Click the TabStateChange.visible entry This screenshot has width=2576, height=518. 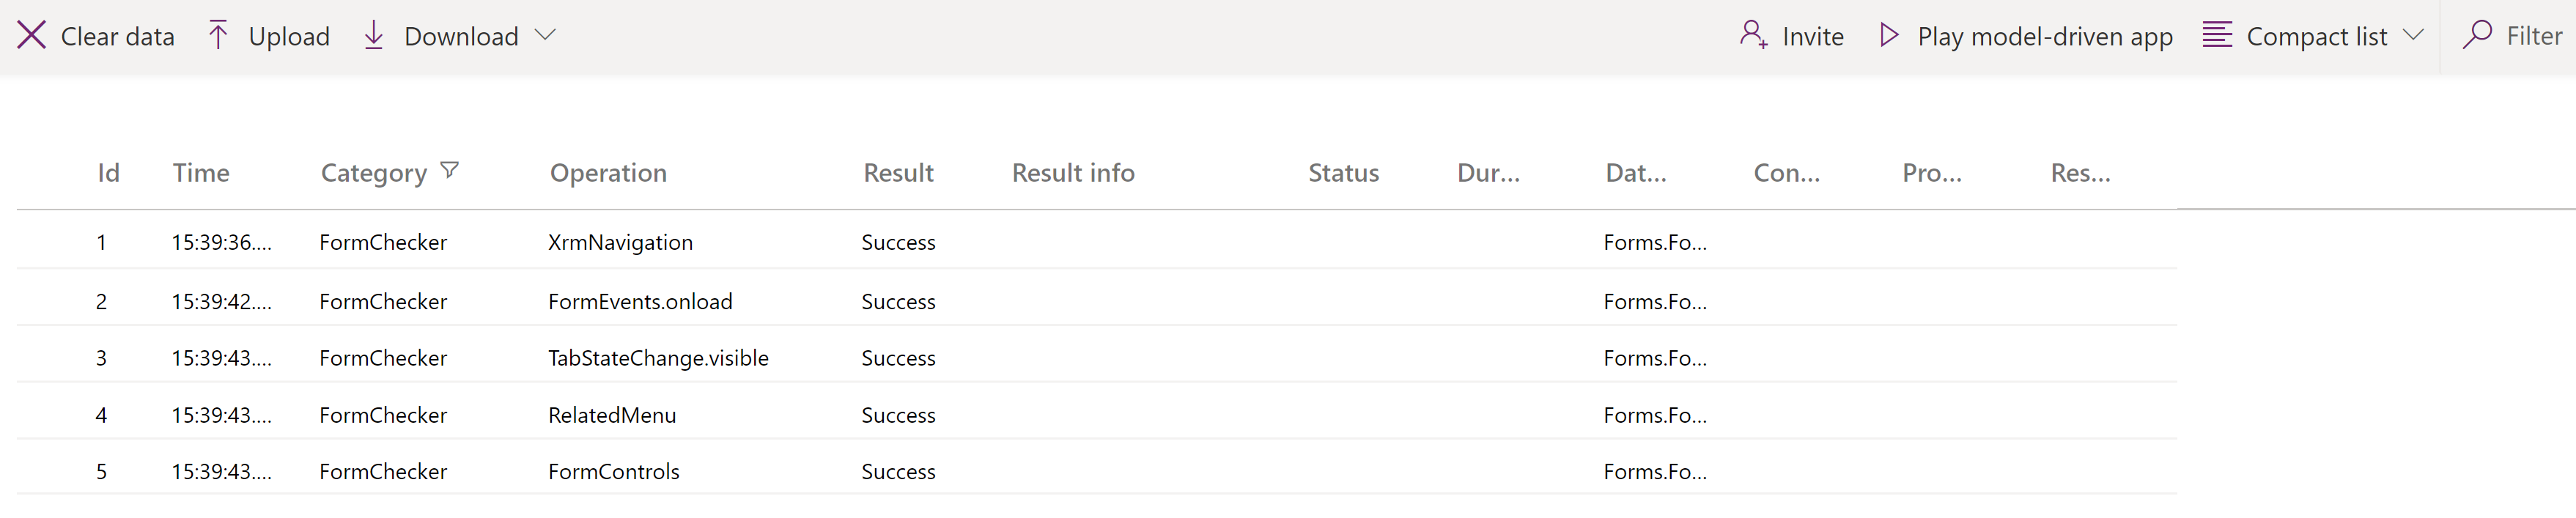[658, 357]
